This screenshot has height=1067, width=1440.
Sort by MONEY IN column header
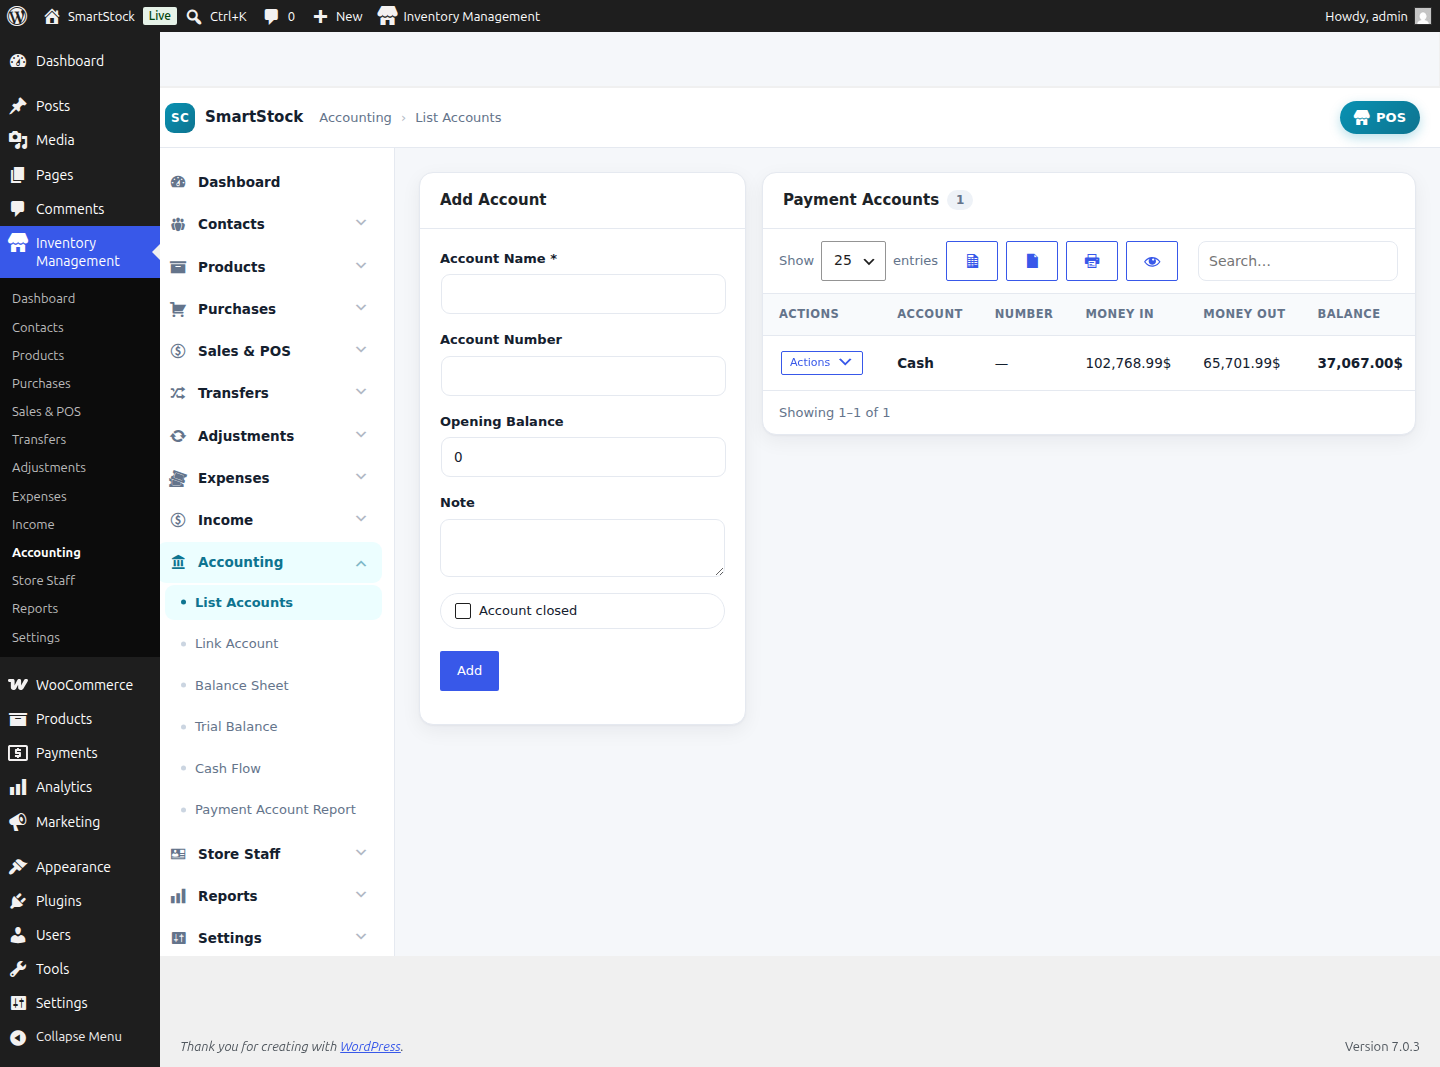1119,314
